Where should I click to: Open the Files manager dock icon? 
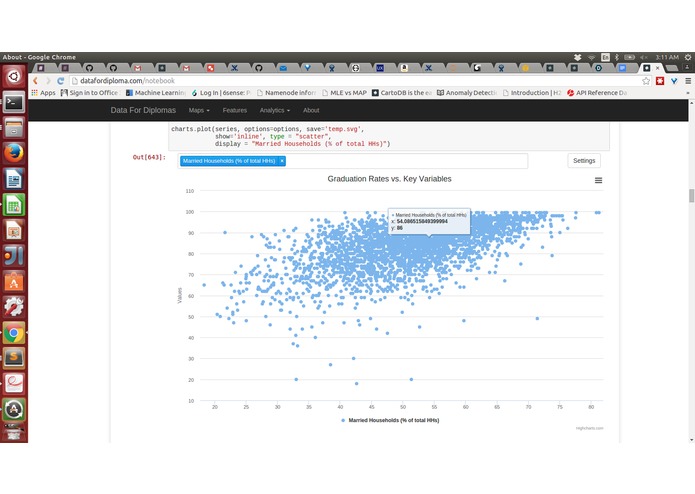(14, 128)
